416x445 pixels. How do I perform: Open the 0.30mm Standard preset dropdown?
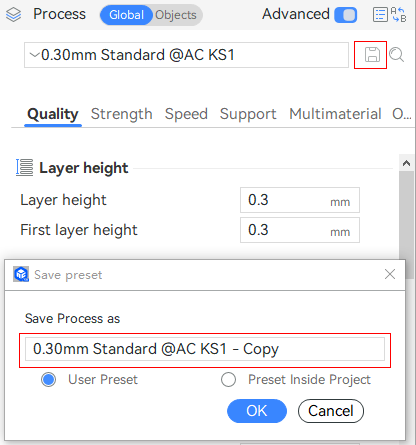[x=186, y=55]
